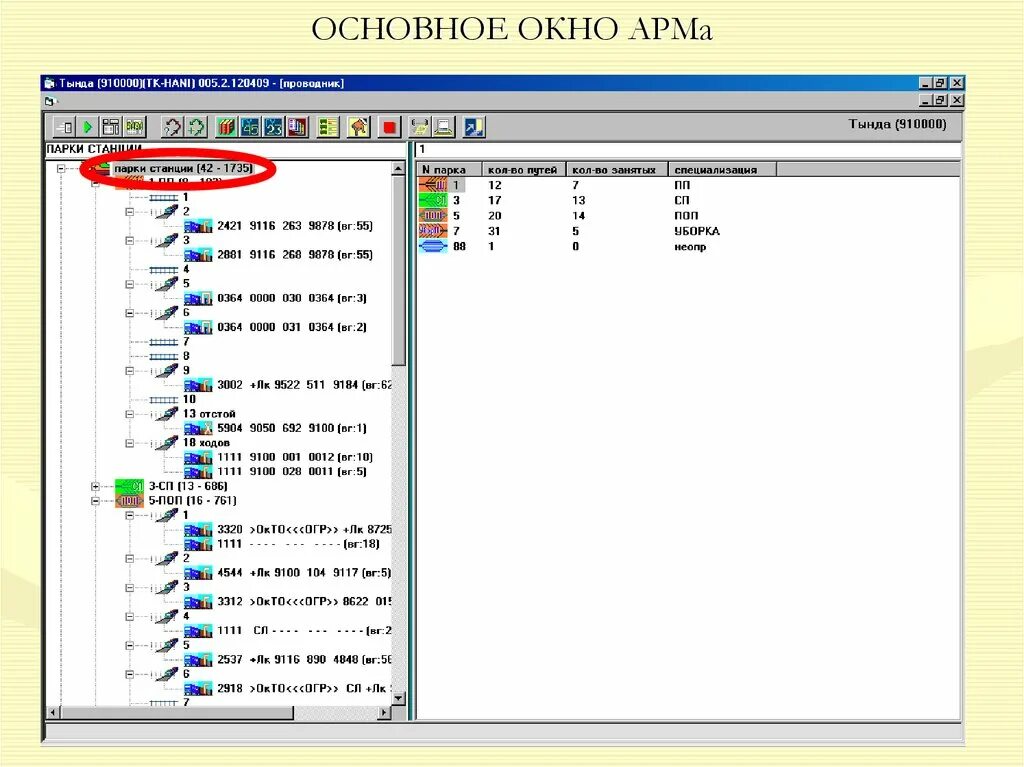The width and height of the screenshot is (1024, 767).
Task: Select the blue park 88 row icon
Action: tap(432, 246)
